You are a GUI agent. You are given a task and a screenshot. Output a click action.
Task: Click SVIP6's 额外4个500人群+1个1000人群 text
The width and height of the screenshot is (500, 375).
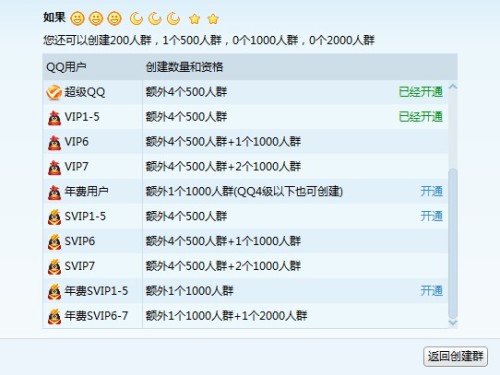(x=223, y=241)
